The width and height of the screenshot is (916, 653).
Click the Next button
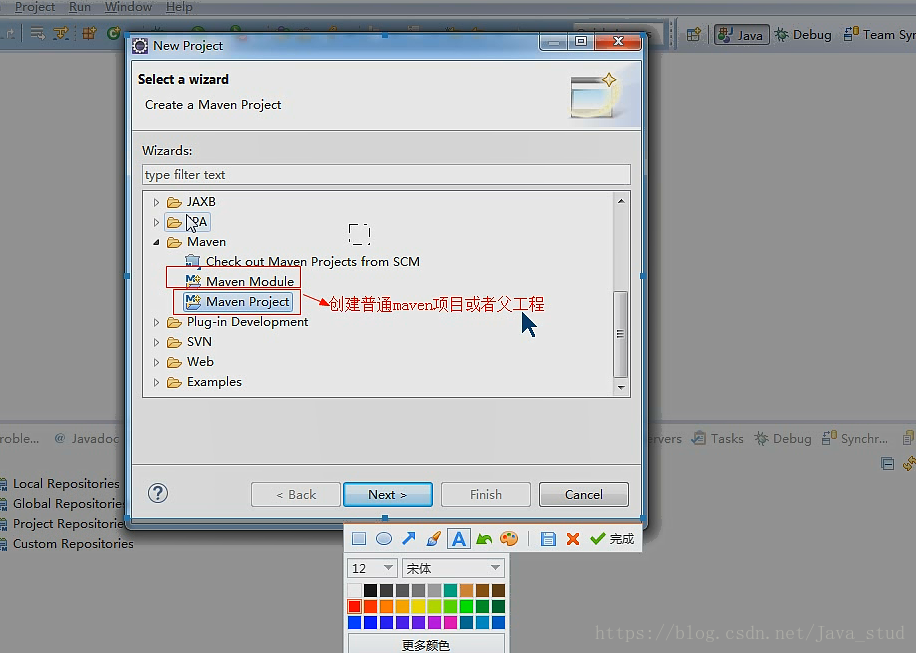pos(388,495)
